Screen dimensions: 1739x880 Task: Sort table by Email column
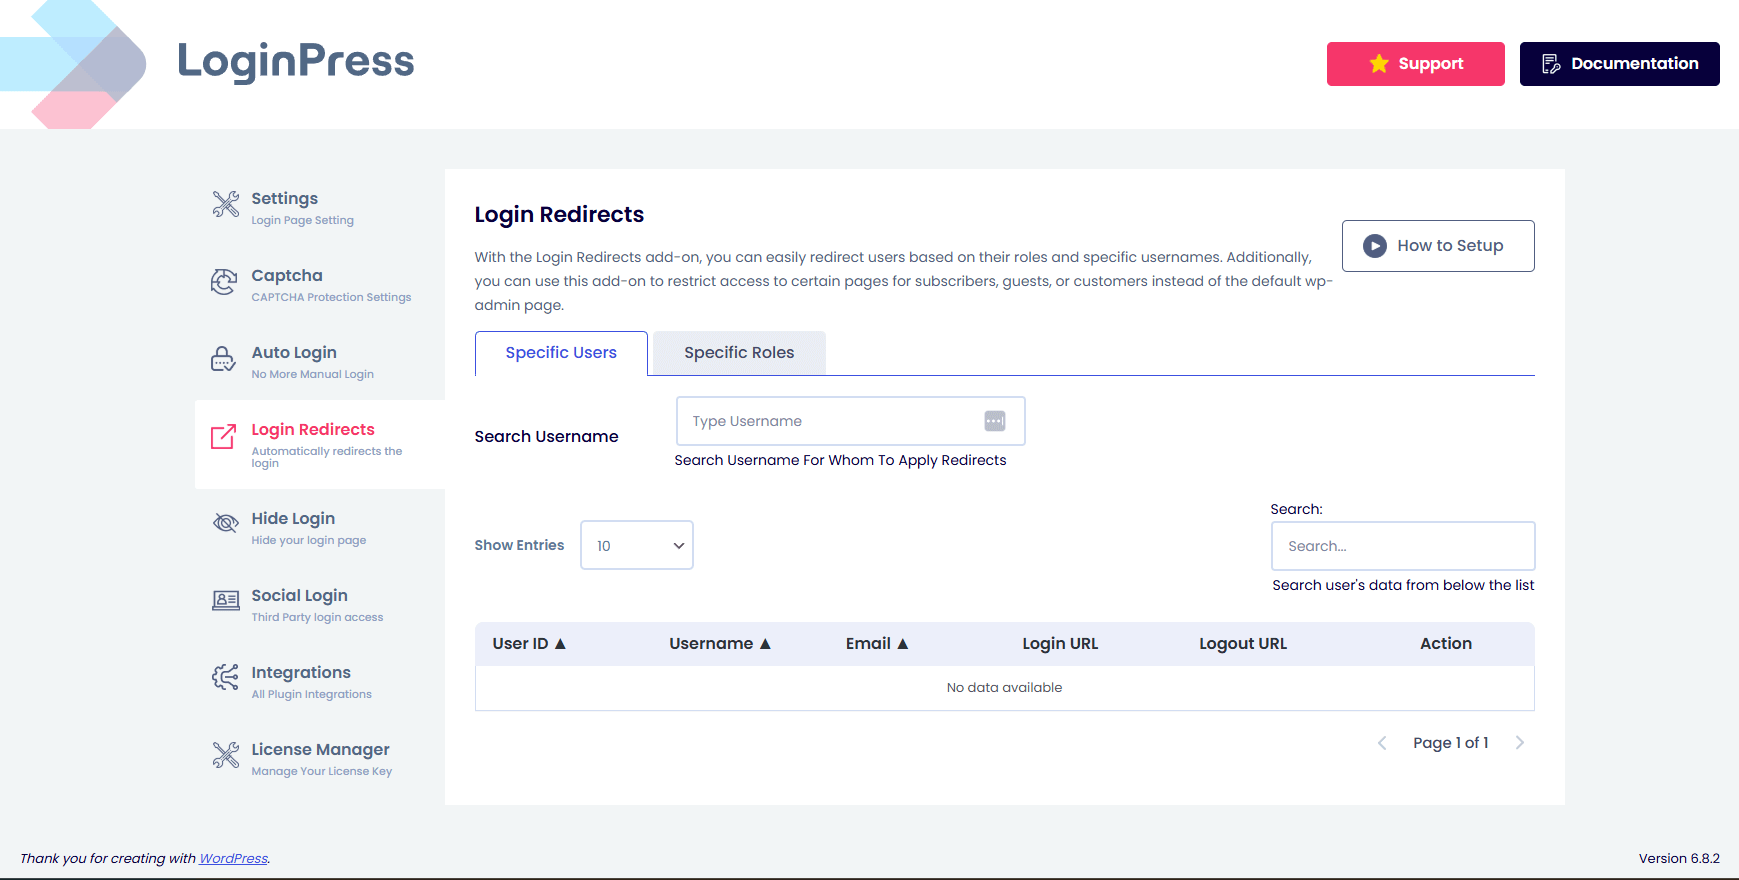(x=877, y=644)
